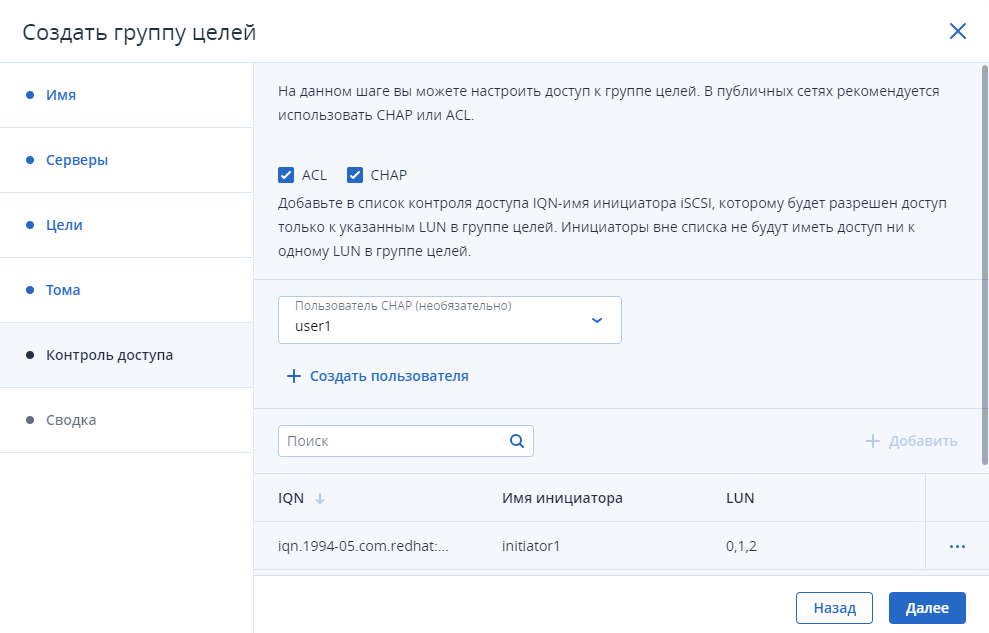The height and width of the screenshot is (633, 989).
Task: Click the Добавить button
Action: tap(911, 441)
